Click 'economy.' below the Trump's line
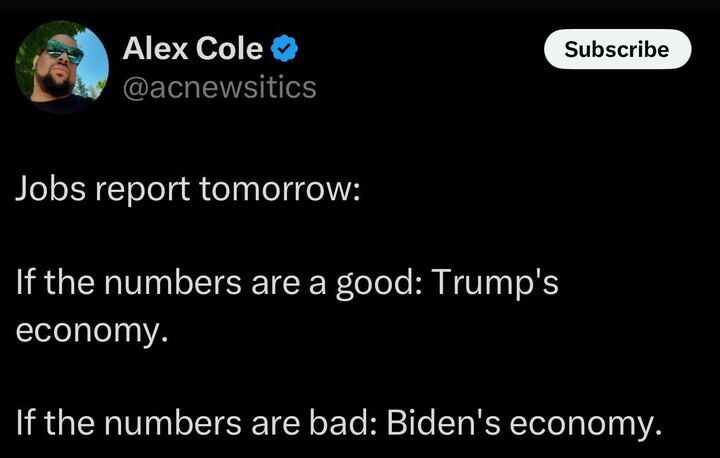Screen dimensions: 720x458 coord(92,331)
